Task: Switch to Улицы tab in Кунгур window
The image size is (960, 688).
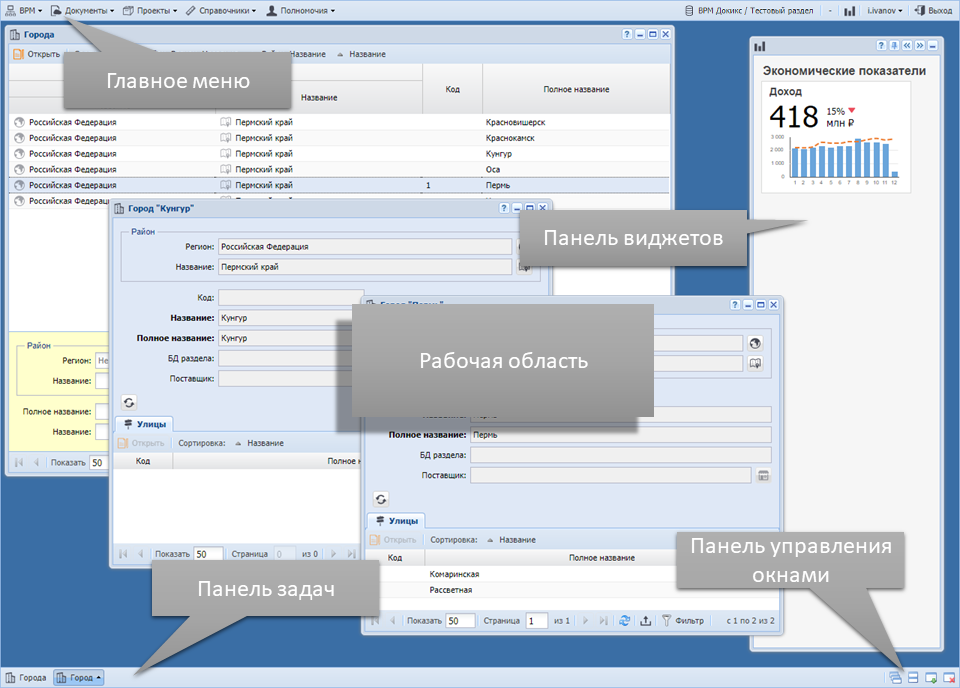Action: click(x=144, y=424)
